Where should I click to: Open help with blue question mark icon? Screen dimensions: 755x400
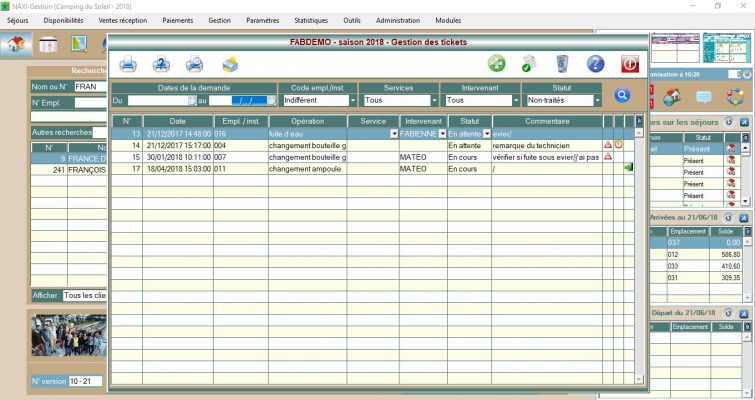596,64
